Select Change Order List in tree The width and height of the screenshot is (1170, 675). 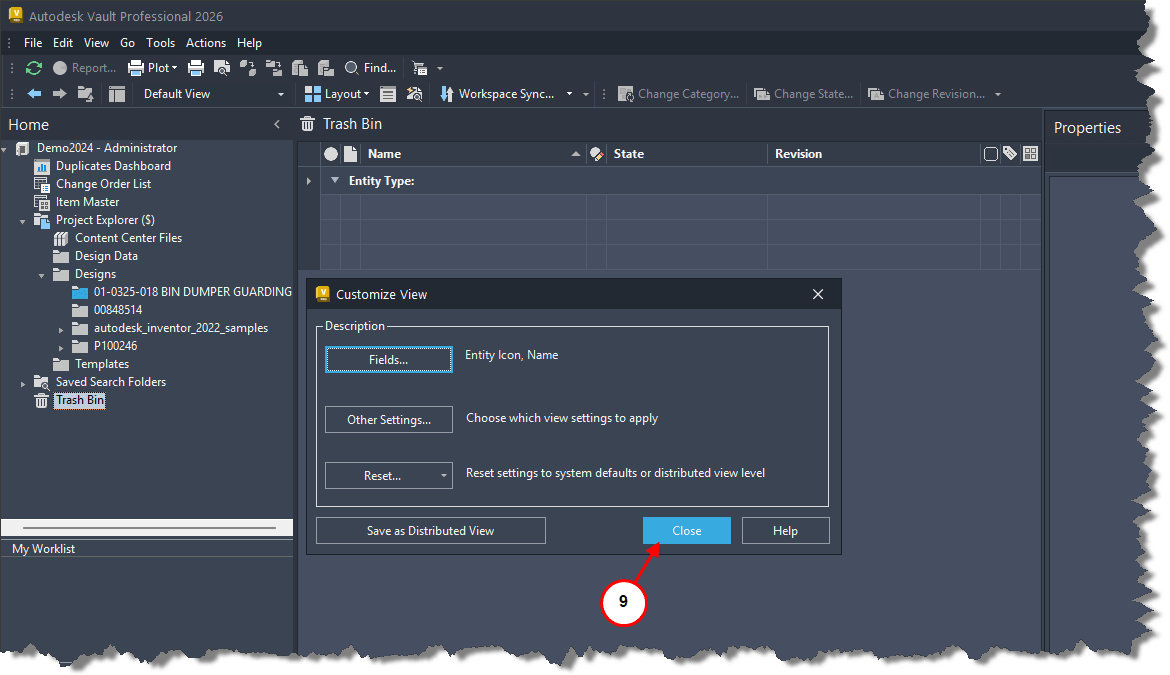pos(103,183)
